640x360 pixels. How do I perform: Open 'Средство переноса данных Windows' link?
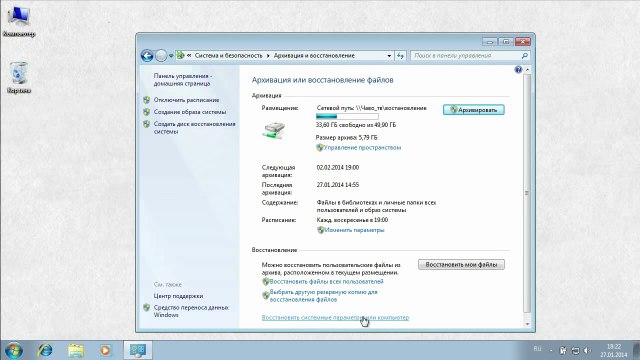pos(191,311)
